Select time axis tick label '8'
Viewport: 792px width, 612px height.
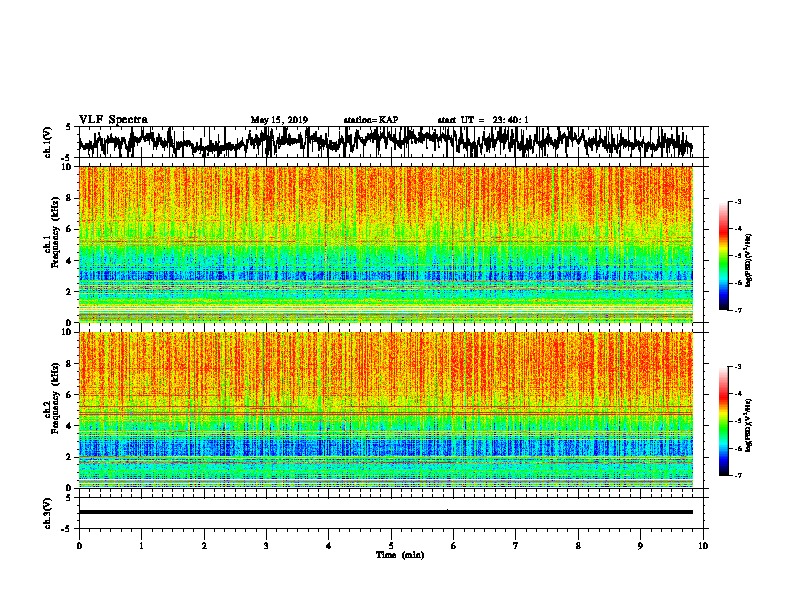click(578, 545)
